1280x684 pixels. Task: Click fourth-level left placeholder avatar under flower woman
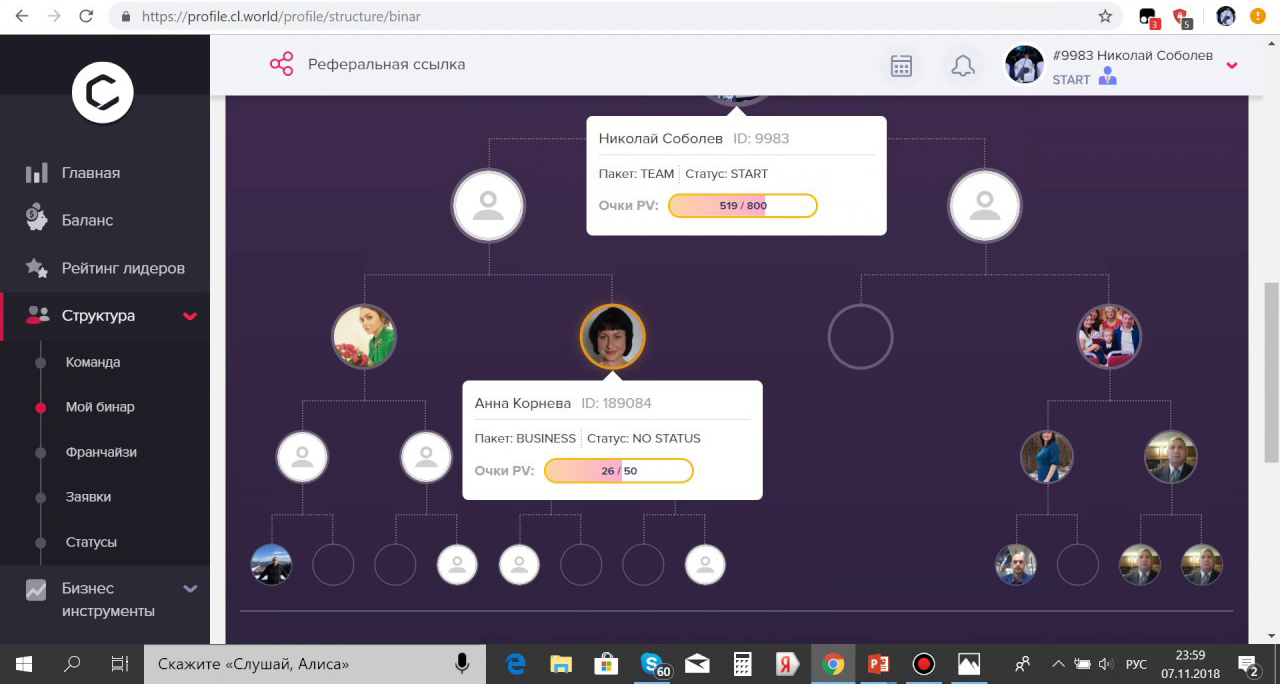302,457
